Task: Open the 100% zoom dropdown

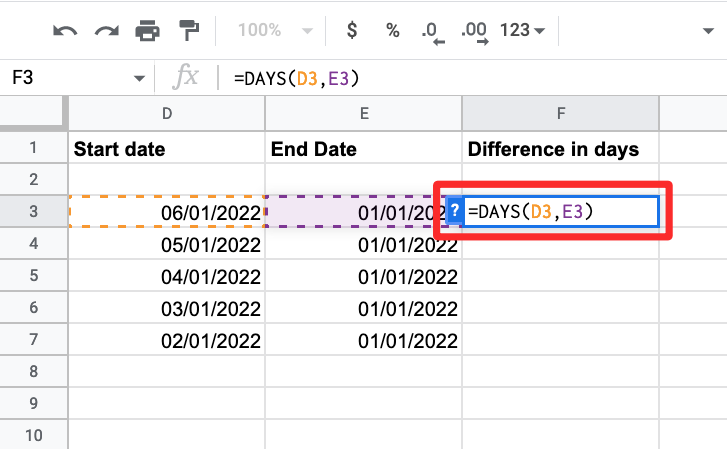Action: tap(266, 30)
